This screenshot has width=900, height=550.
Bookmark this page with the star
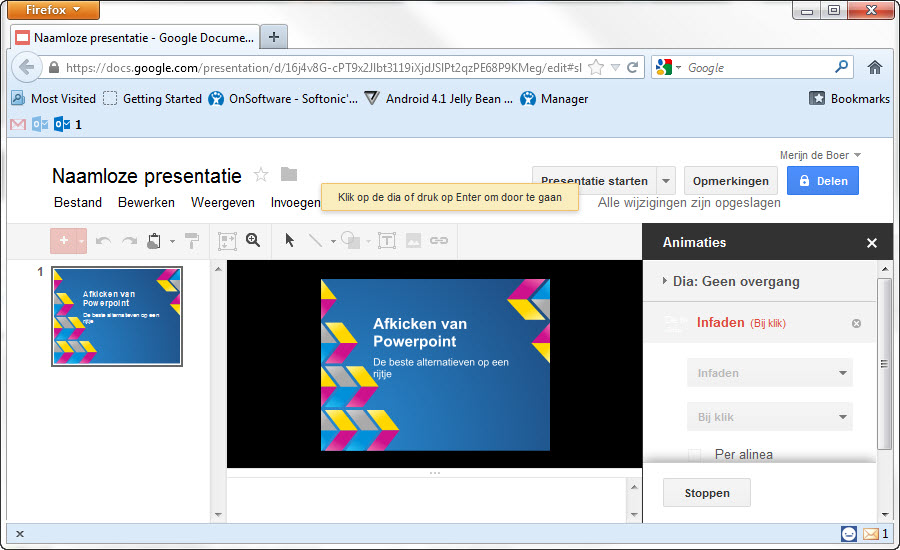(x=596, y=68)
